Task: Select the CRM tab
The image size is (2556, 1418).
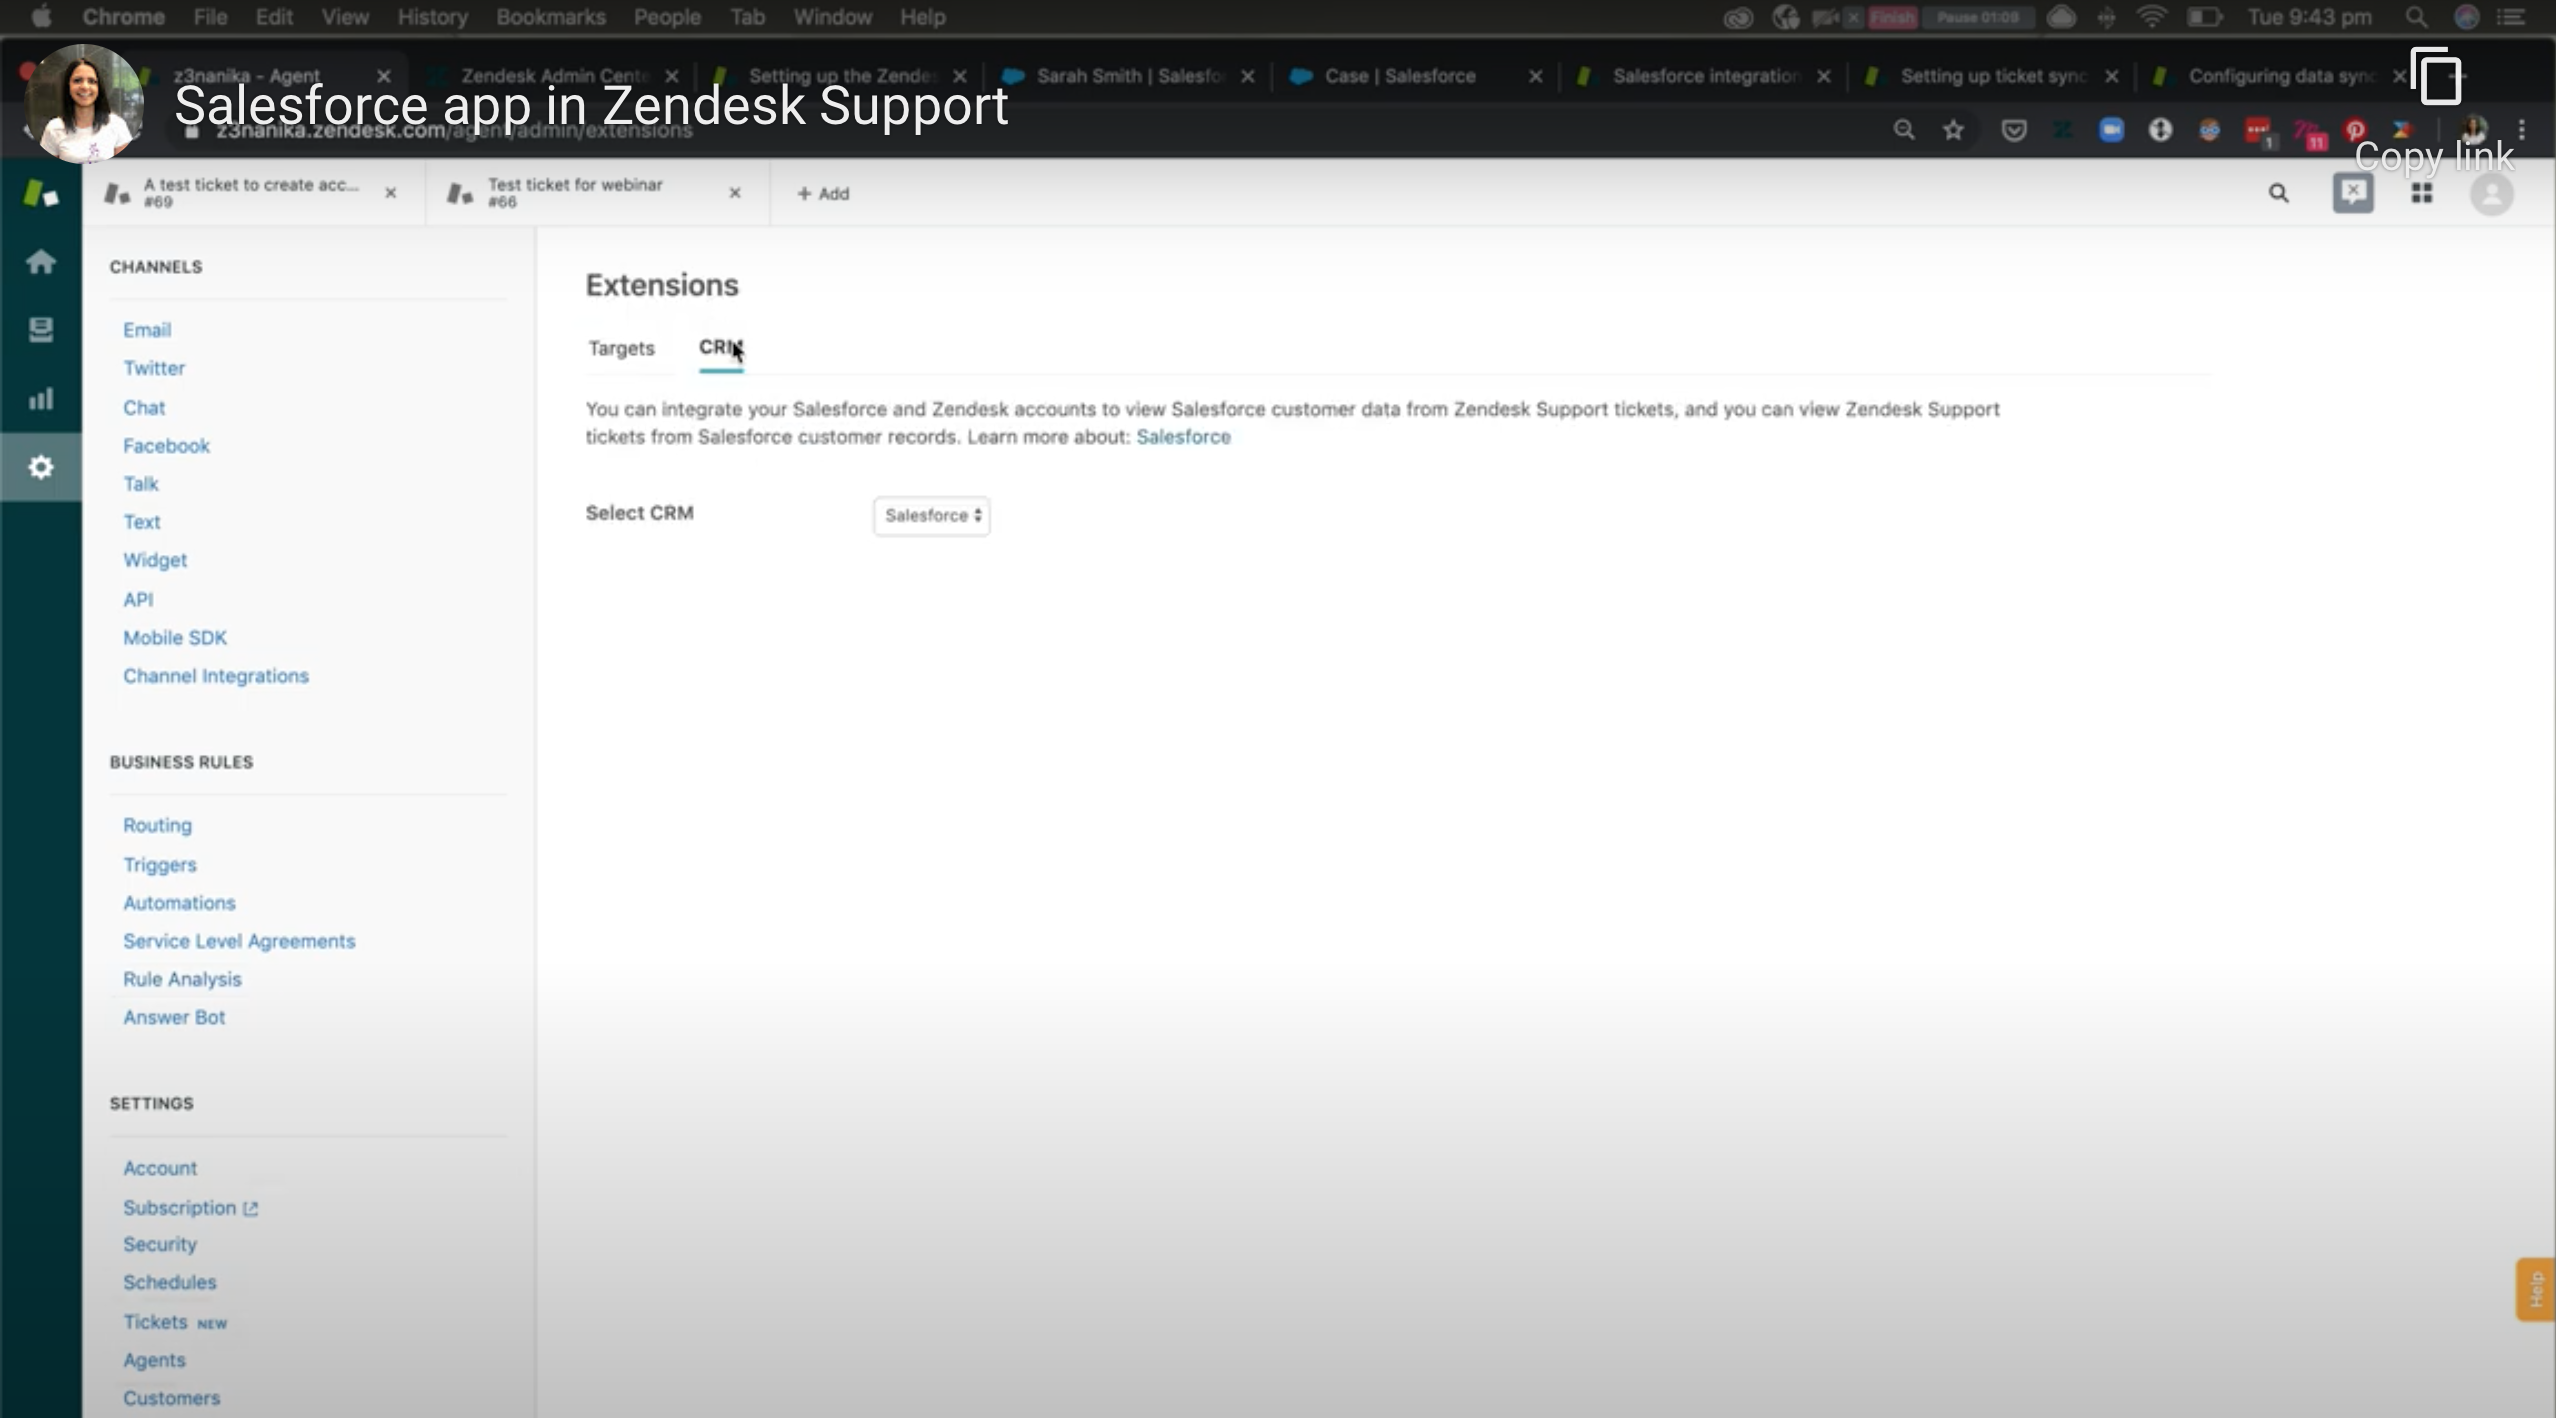Action: click(719, 348)
